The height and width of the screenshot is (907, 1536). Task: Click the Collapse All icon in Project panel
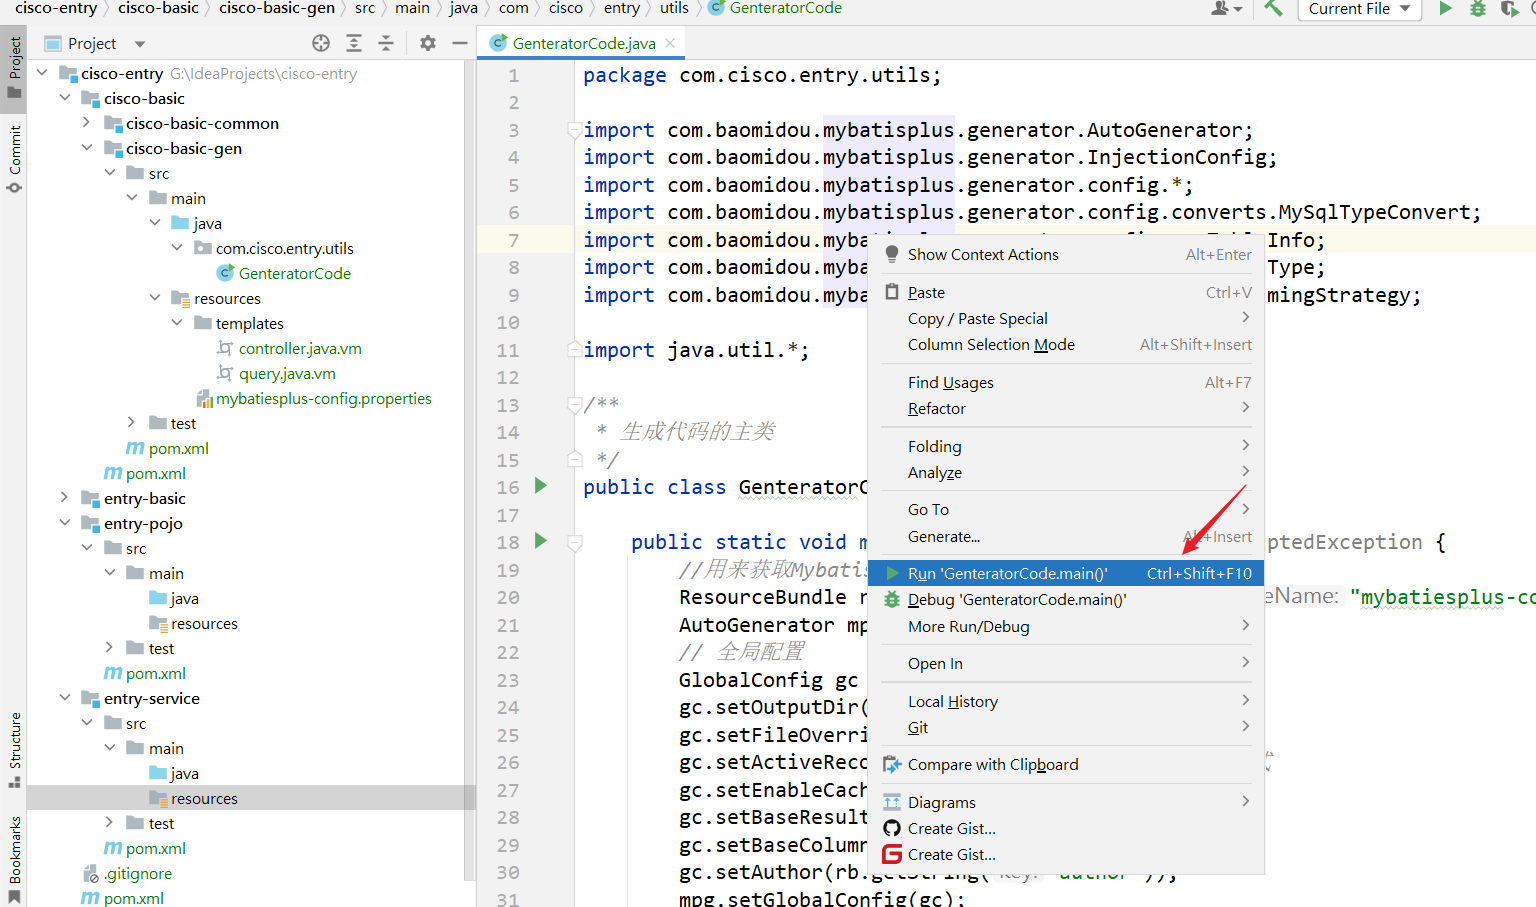[x=386, y=43]
